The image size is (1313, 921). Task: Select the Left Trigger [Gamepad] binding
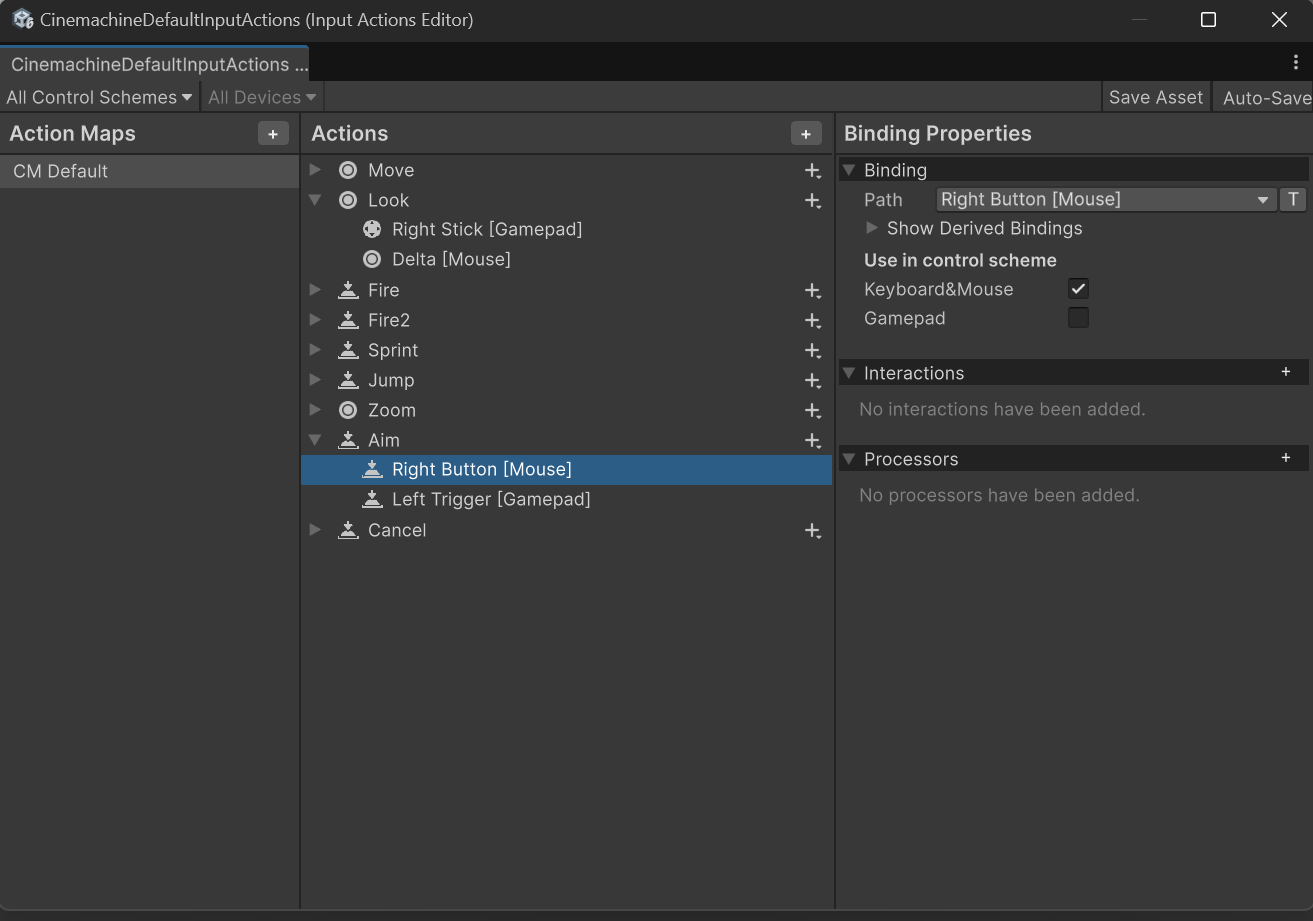pyautogui.click(x=491, y=499)
